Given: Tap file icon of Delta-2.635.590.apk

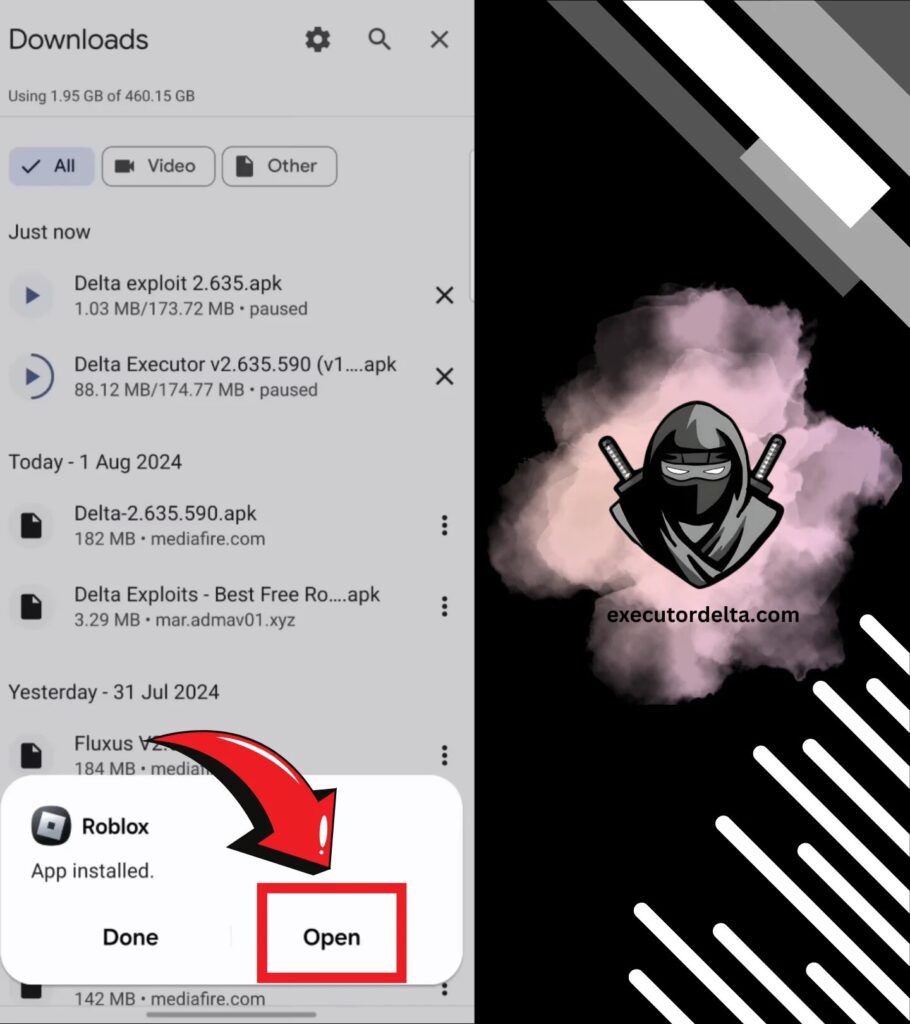Looking at the screenshot, I should [31, 525].
